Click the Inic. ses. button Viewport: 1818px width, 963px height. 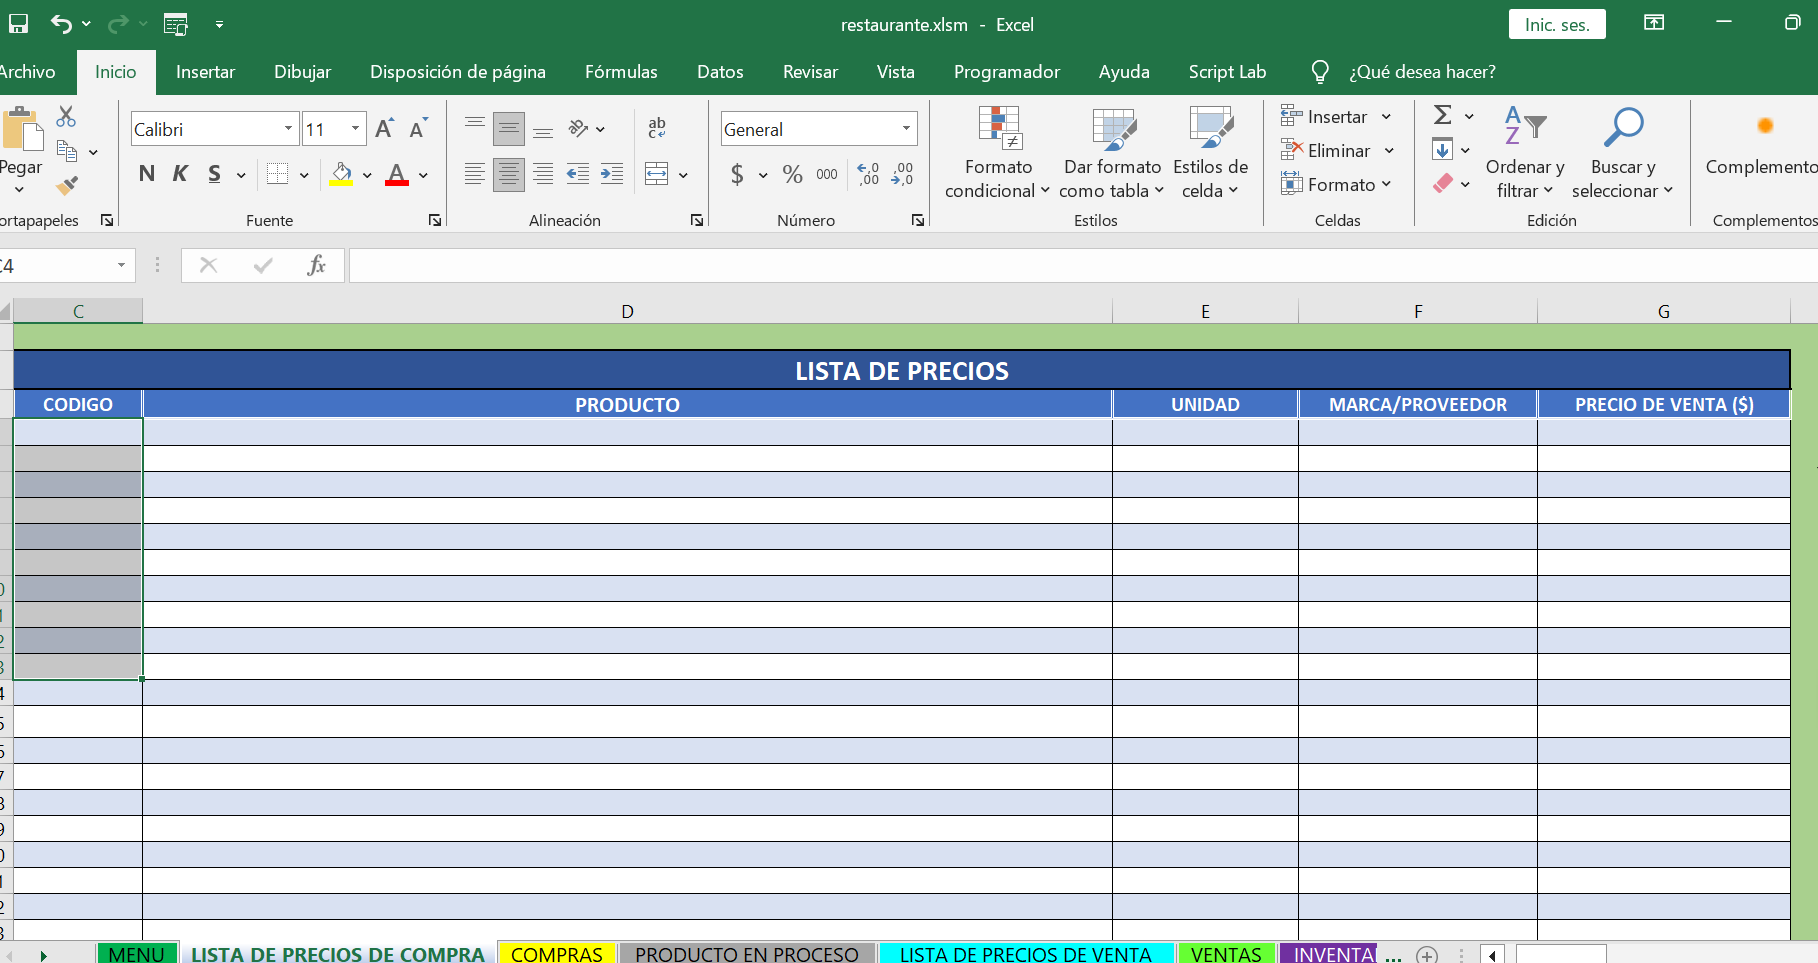point(1556,24)
